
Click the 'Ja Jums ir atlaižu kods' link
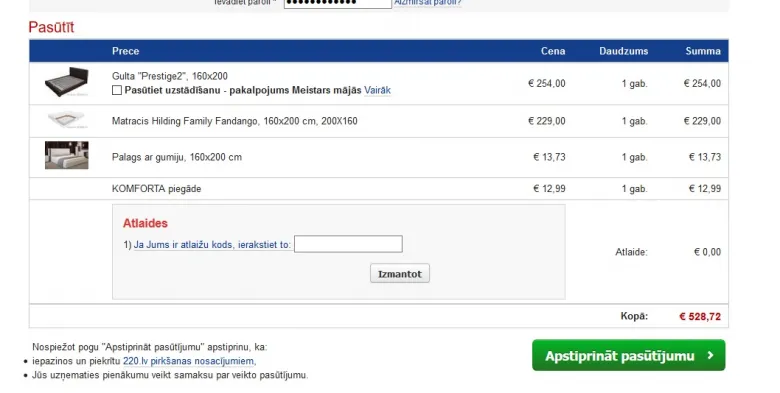click(212, 245)
